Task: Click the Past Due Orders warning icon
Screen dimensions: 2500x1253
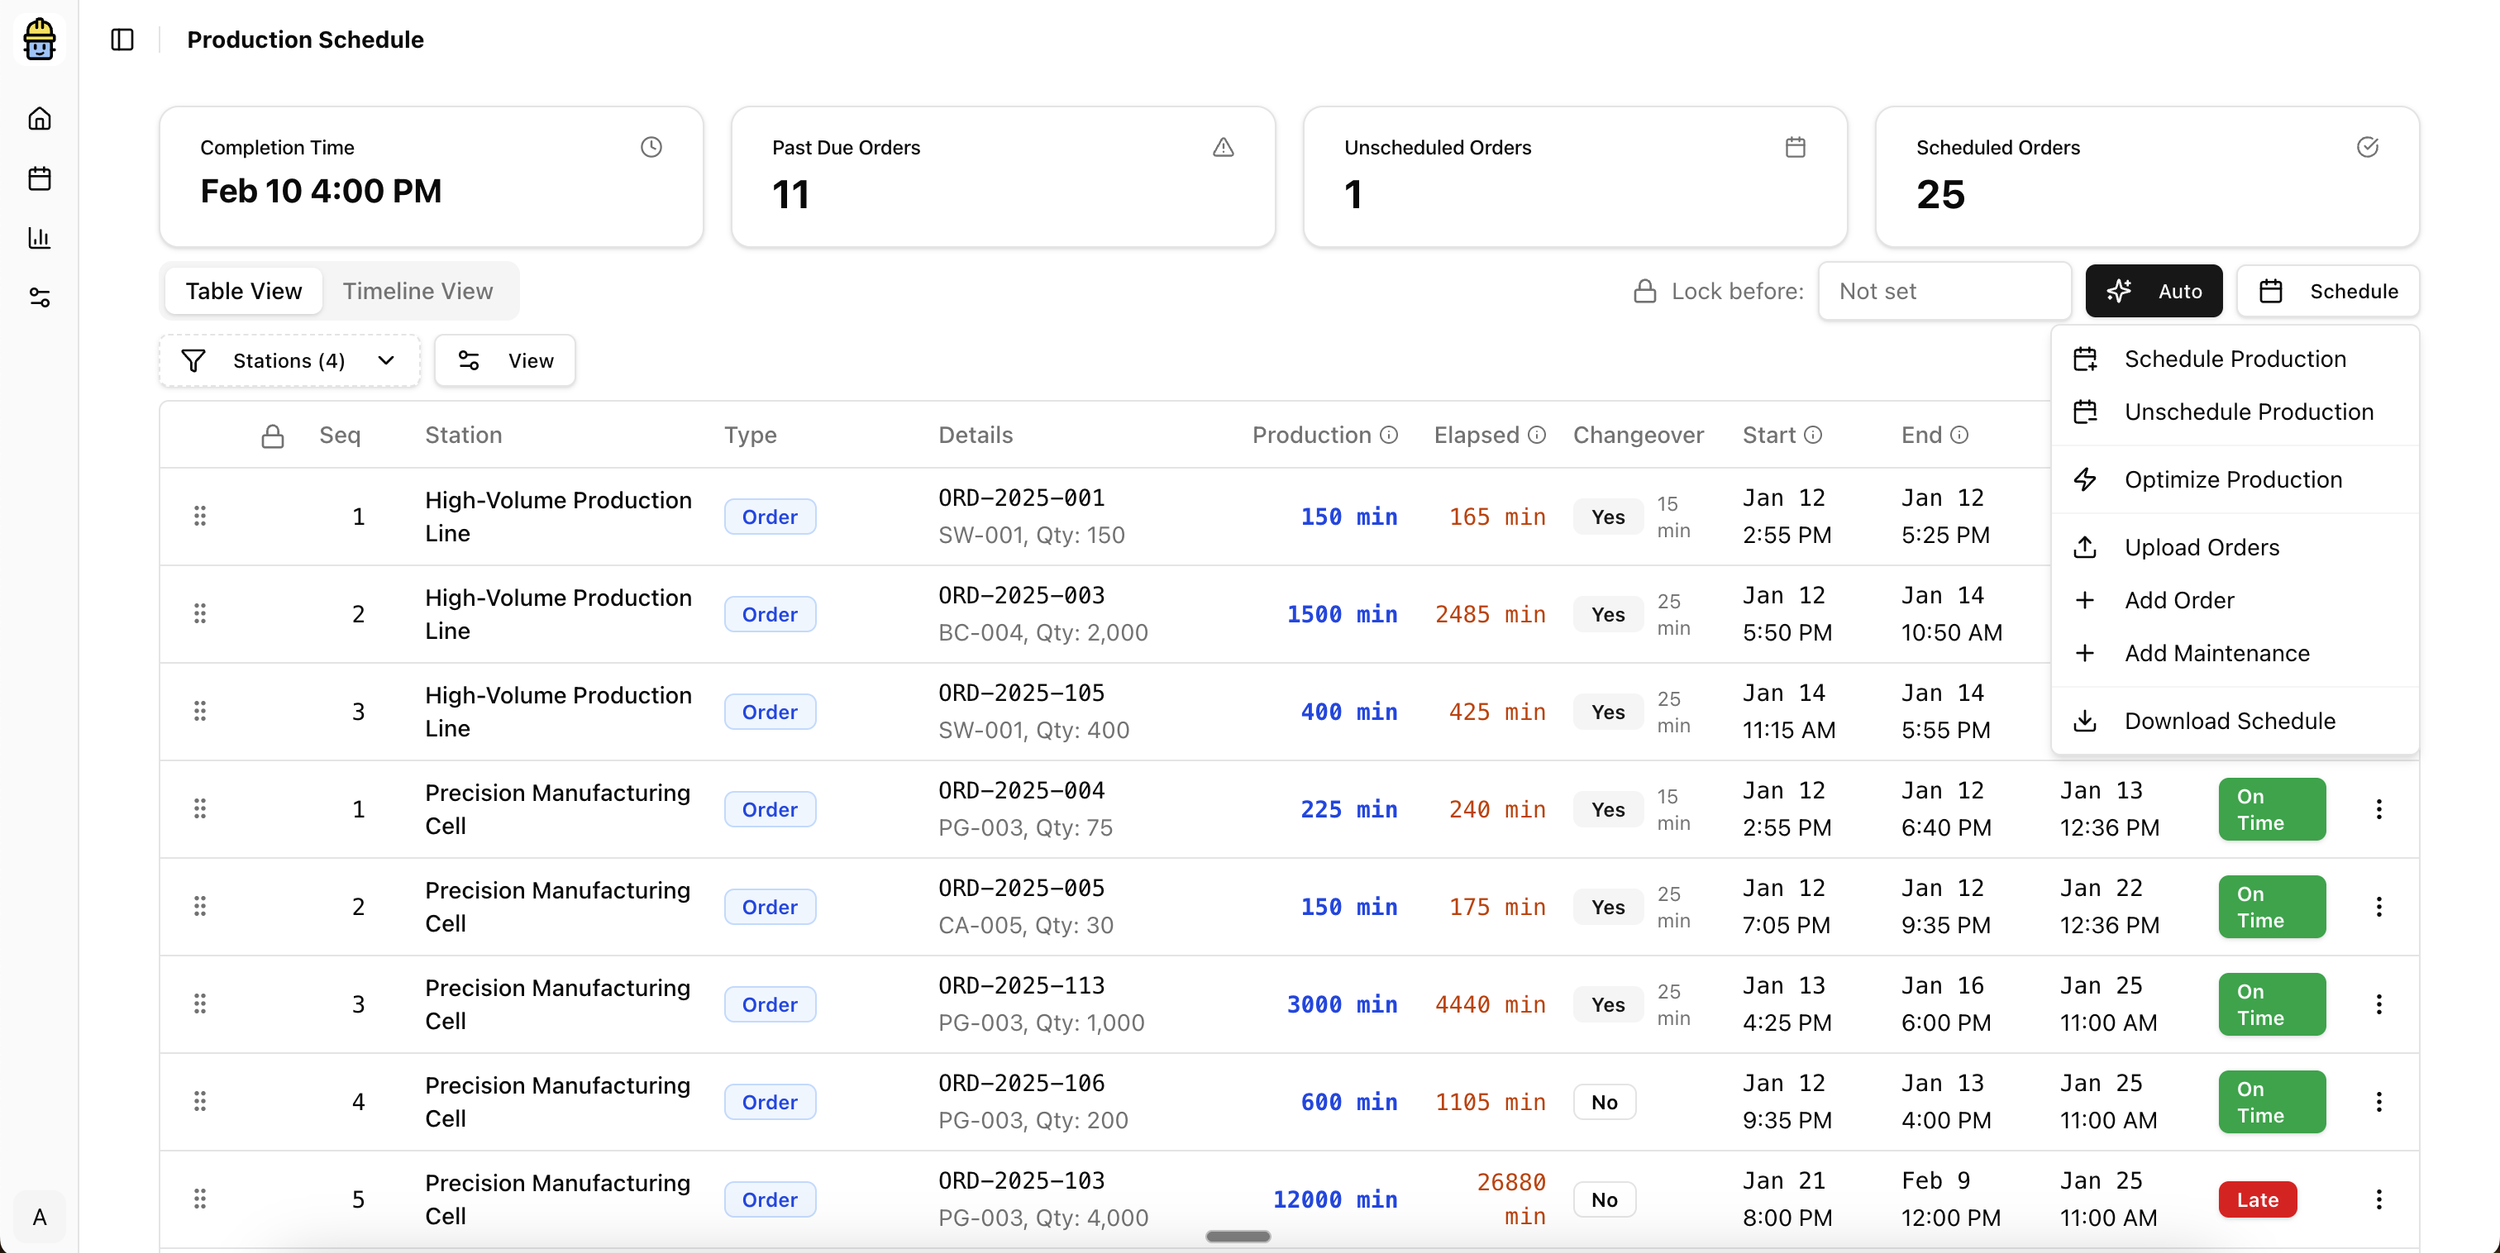Action: point(1224,147)
